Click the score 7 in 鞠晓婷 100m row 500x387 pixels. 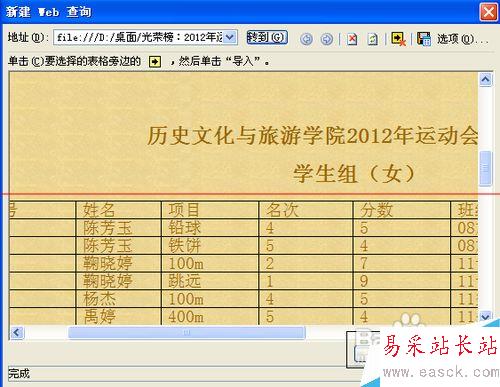tap(364, 264)
